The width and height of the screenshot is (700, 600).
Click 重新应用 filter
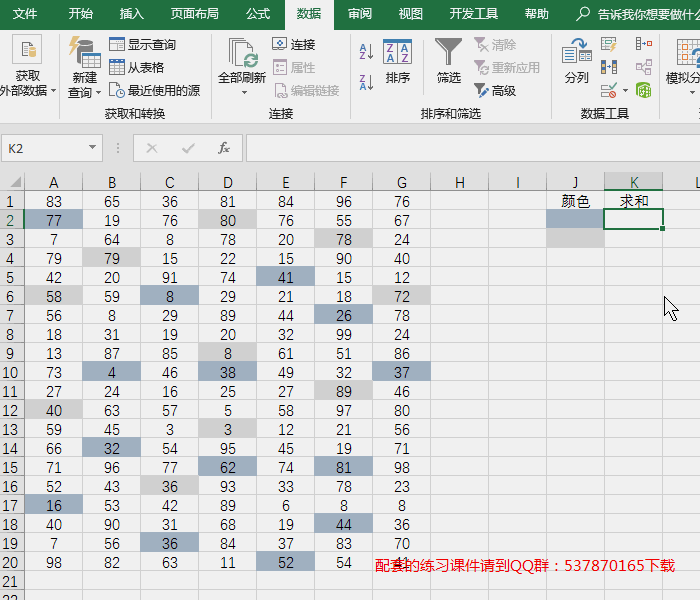pyautogui.click(x=507, y=67)
